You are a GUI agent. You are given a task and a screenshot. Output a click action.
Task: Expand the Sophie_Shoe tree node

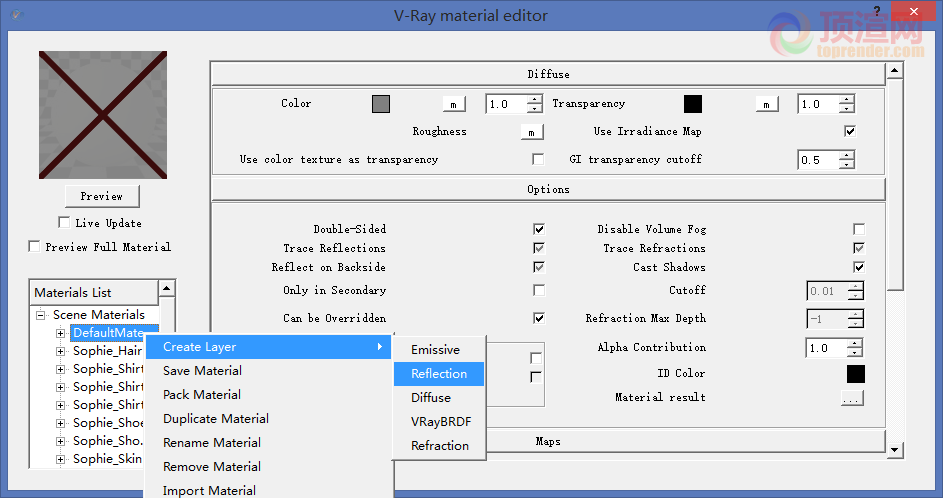pyautogui.click(x=60, y=423)
